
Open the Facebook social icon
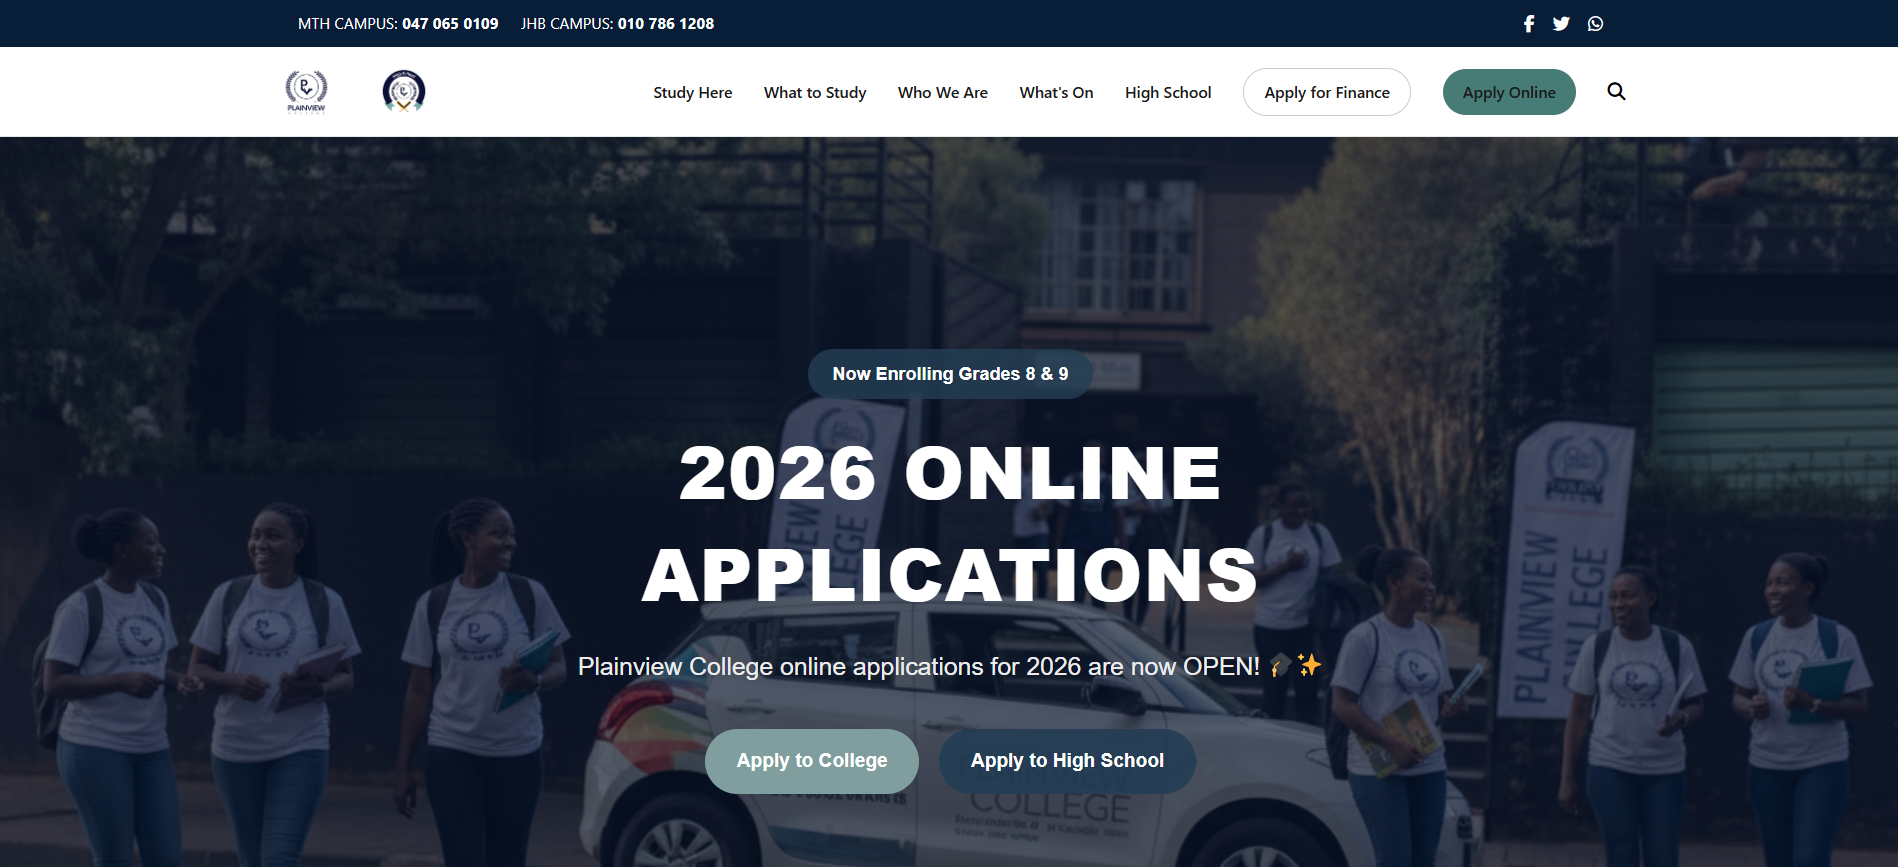coord(1529,23)
